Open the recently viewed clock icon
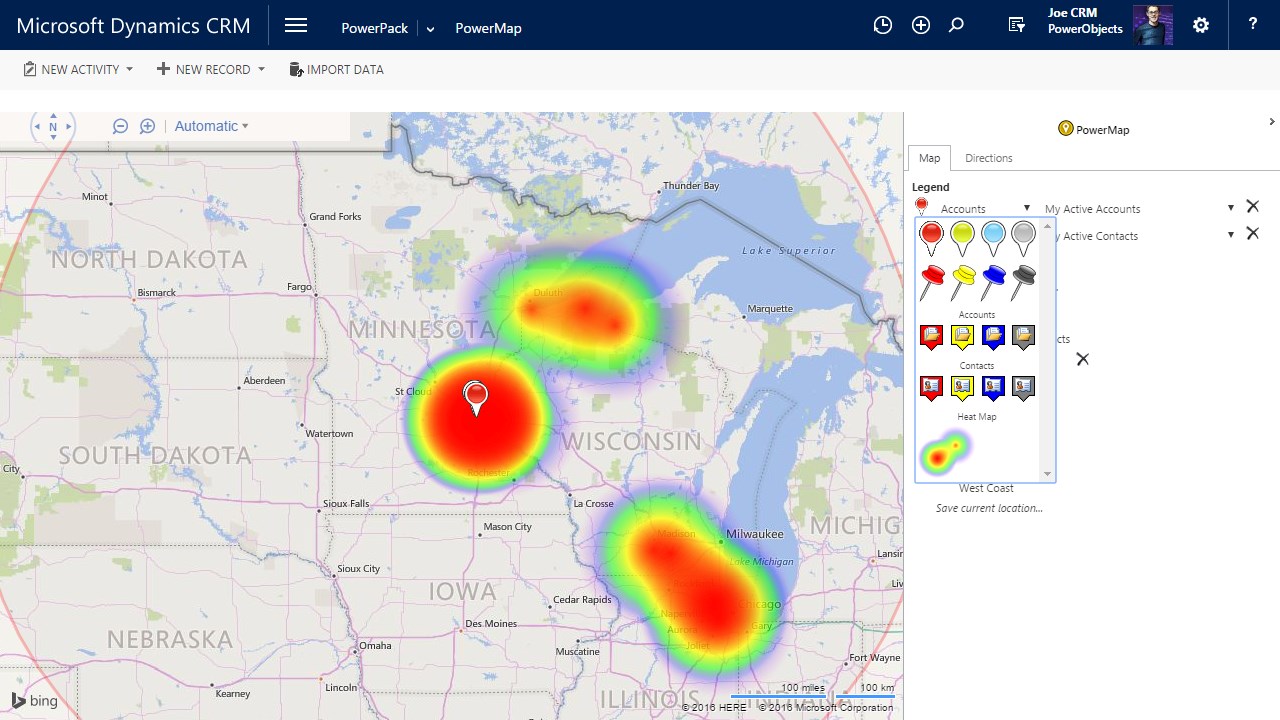The width and height of the screenshot is (1280, 720). click(x=882, y=26)
